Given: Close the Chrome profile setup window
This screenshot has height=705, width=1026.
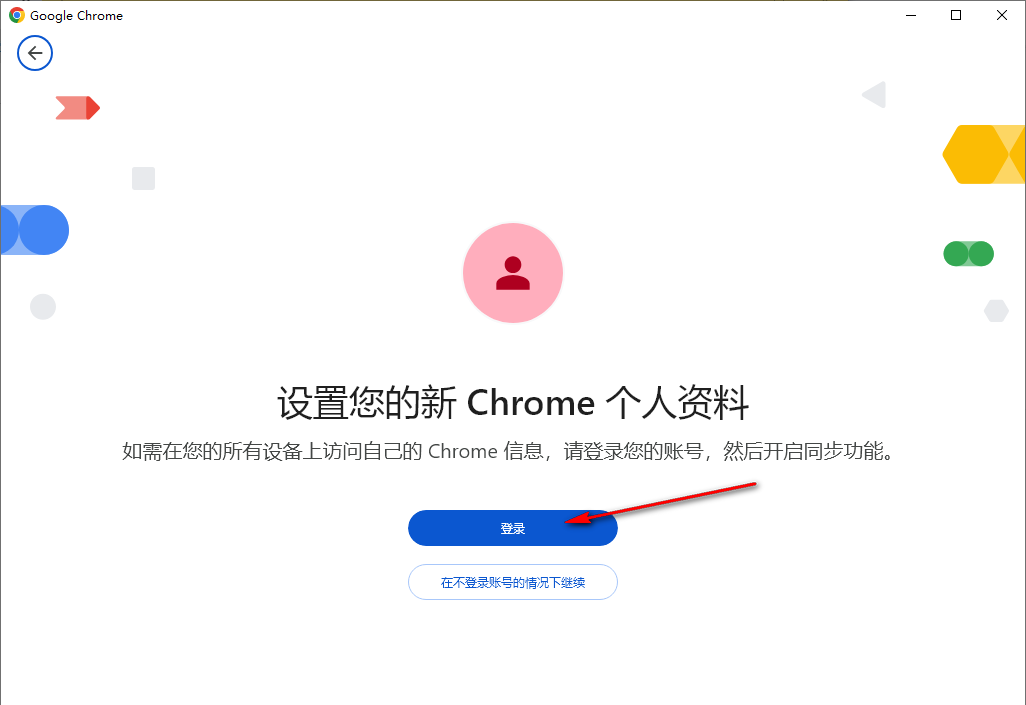Looking at the screenshot, I should point(1002,15).
